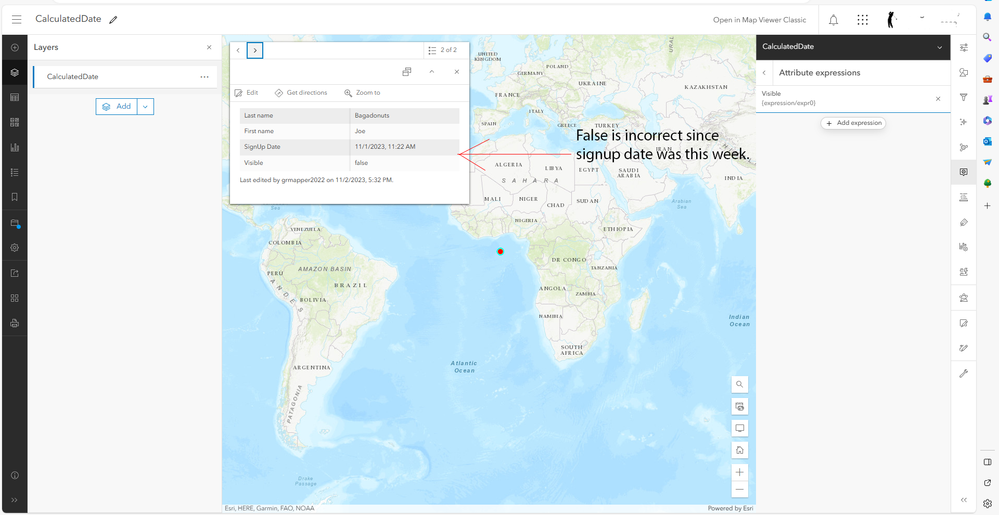
Task: Open options ellipsis for CalculatedDate layer
Action: click(x=205, y=76)
